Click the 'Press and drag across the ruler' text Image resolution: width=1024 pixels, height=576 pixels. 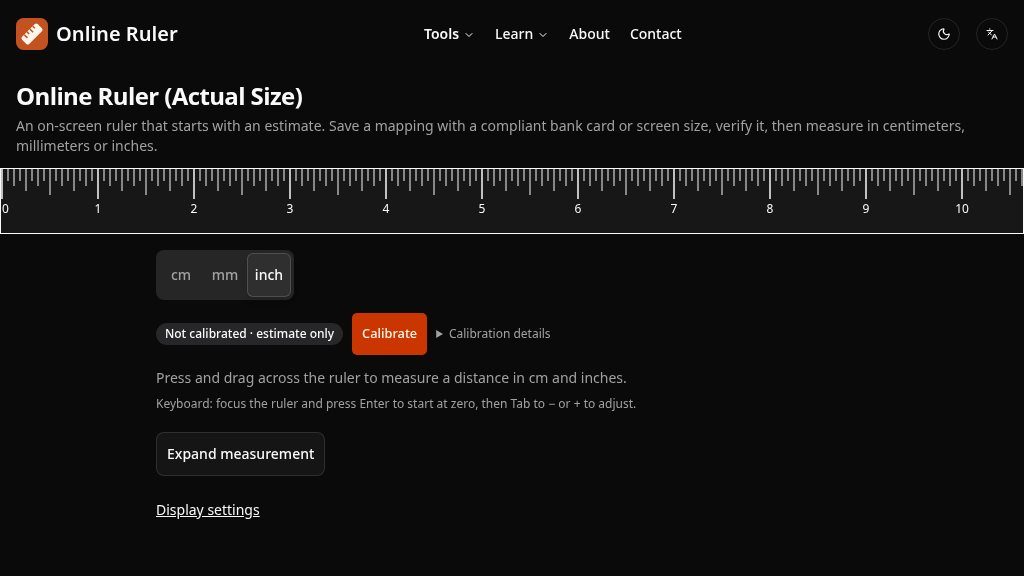point(391,378)
